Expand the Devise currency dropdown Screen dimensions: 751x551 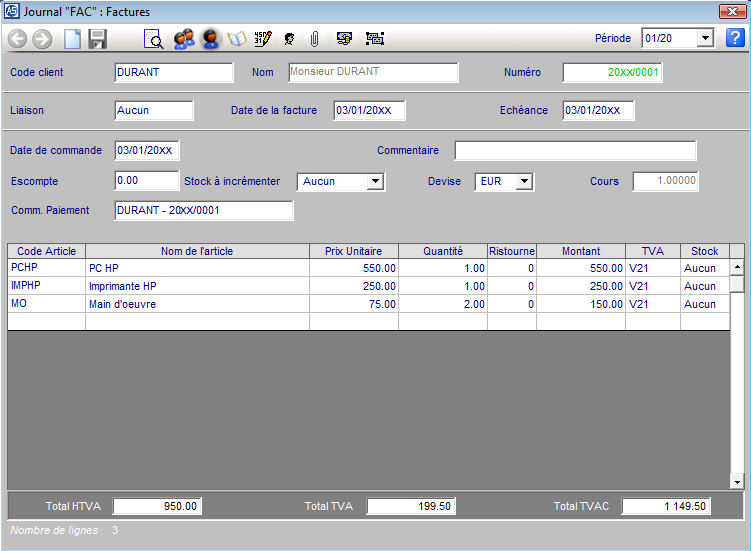tap(524, 182)
